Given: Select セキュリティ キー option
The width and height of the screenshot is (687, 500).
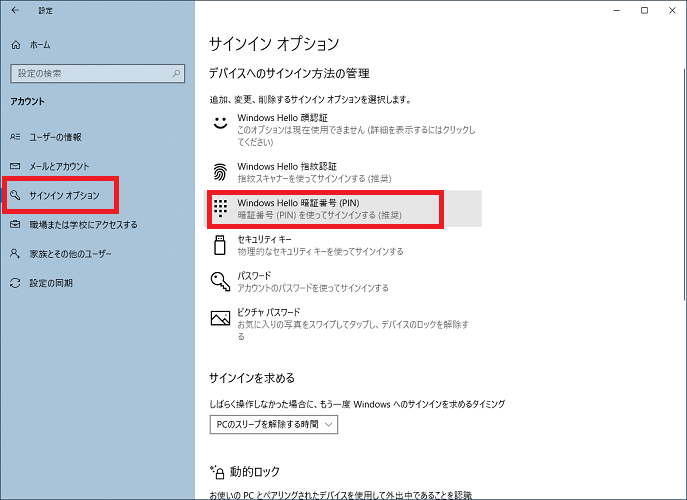Looking at the screenshot, I should pos(344,245).
